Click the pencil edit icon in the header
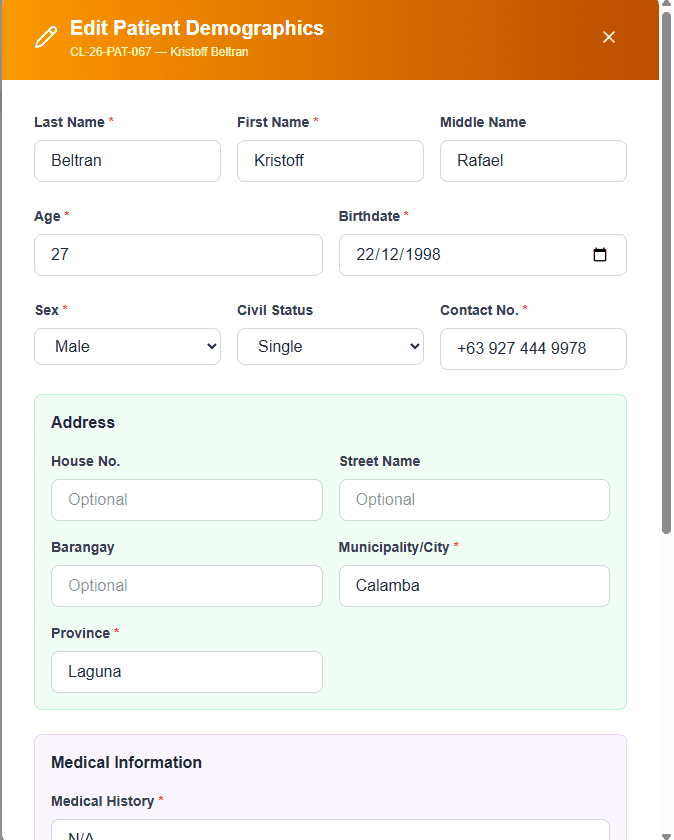Image resolution: width=674 pixels, height=840 pixels. pos(45,36)
